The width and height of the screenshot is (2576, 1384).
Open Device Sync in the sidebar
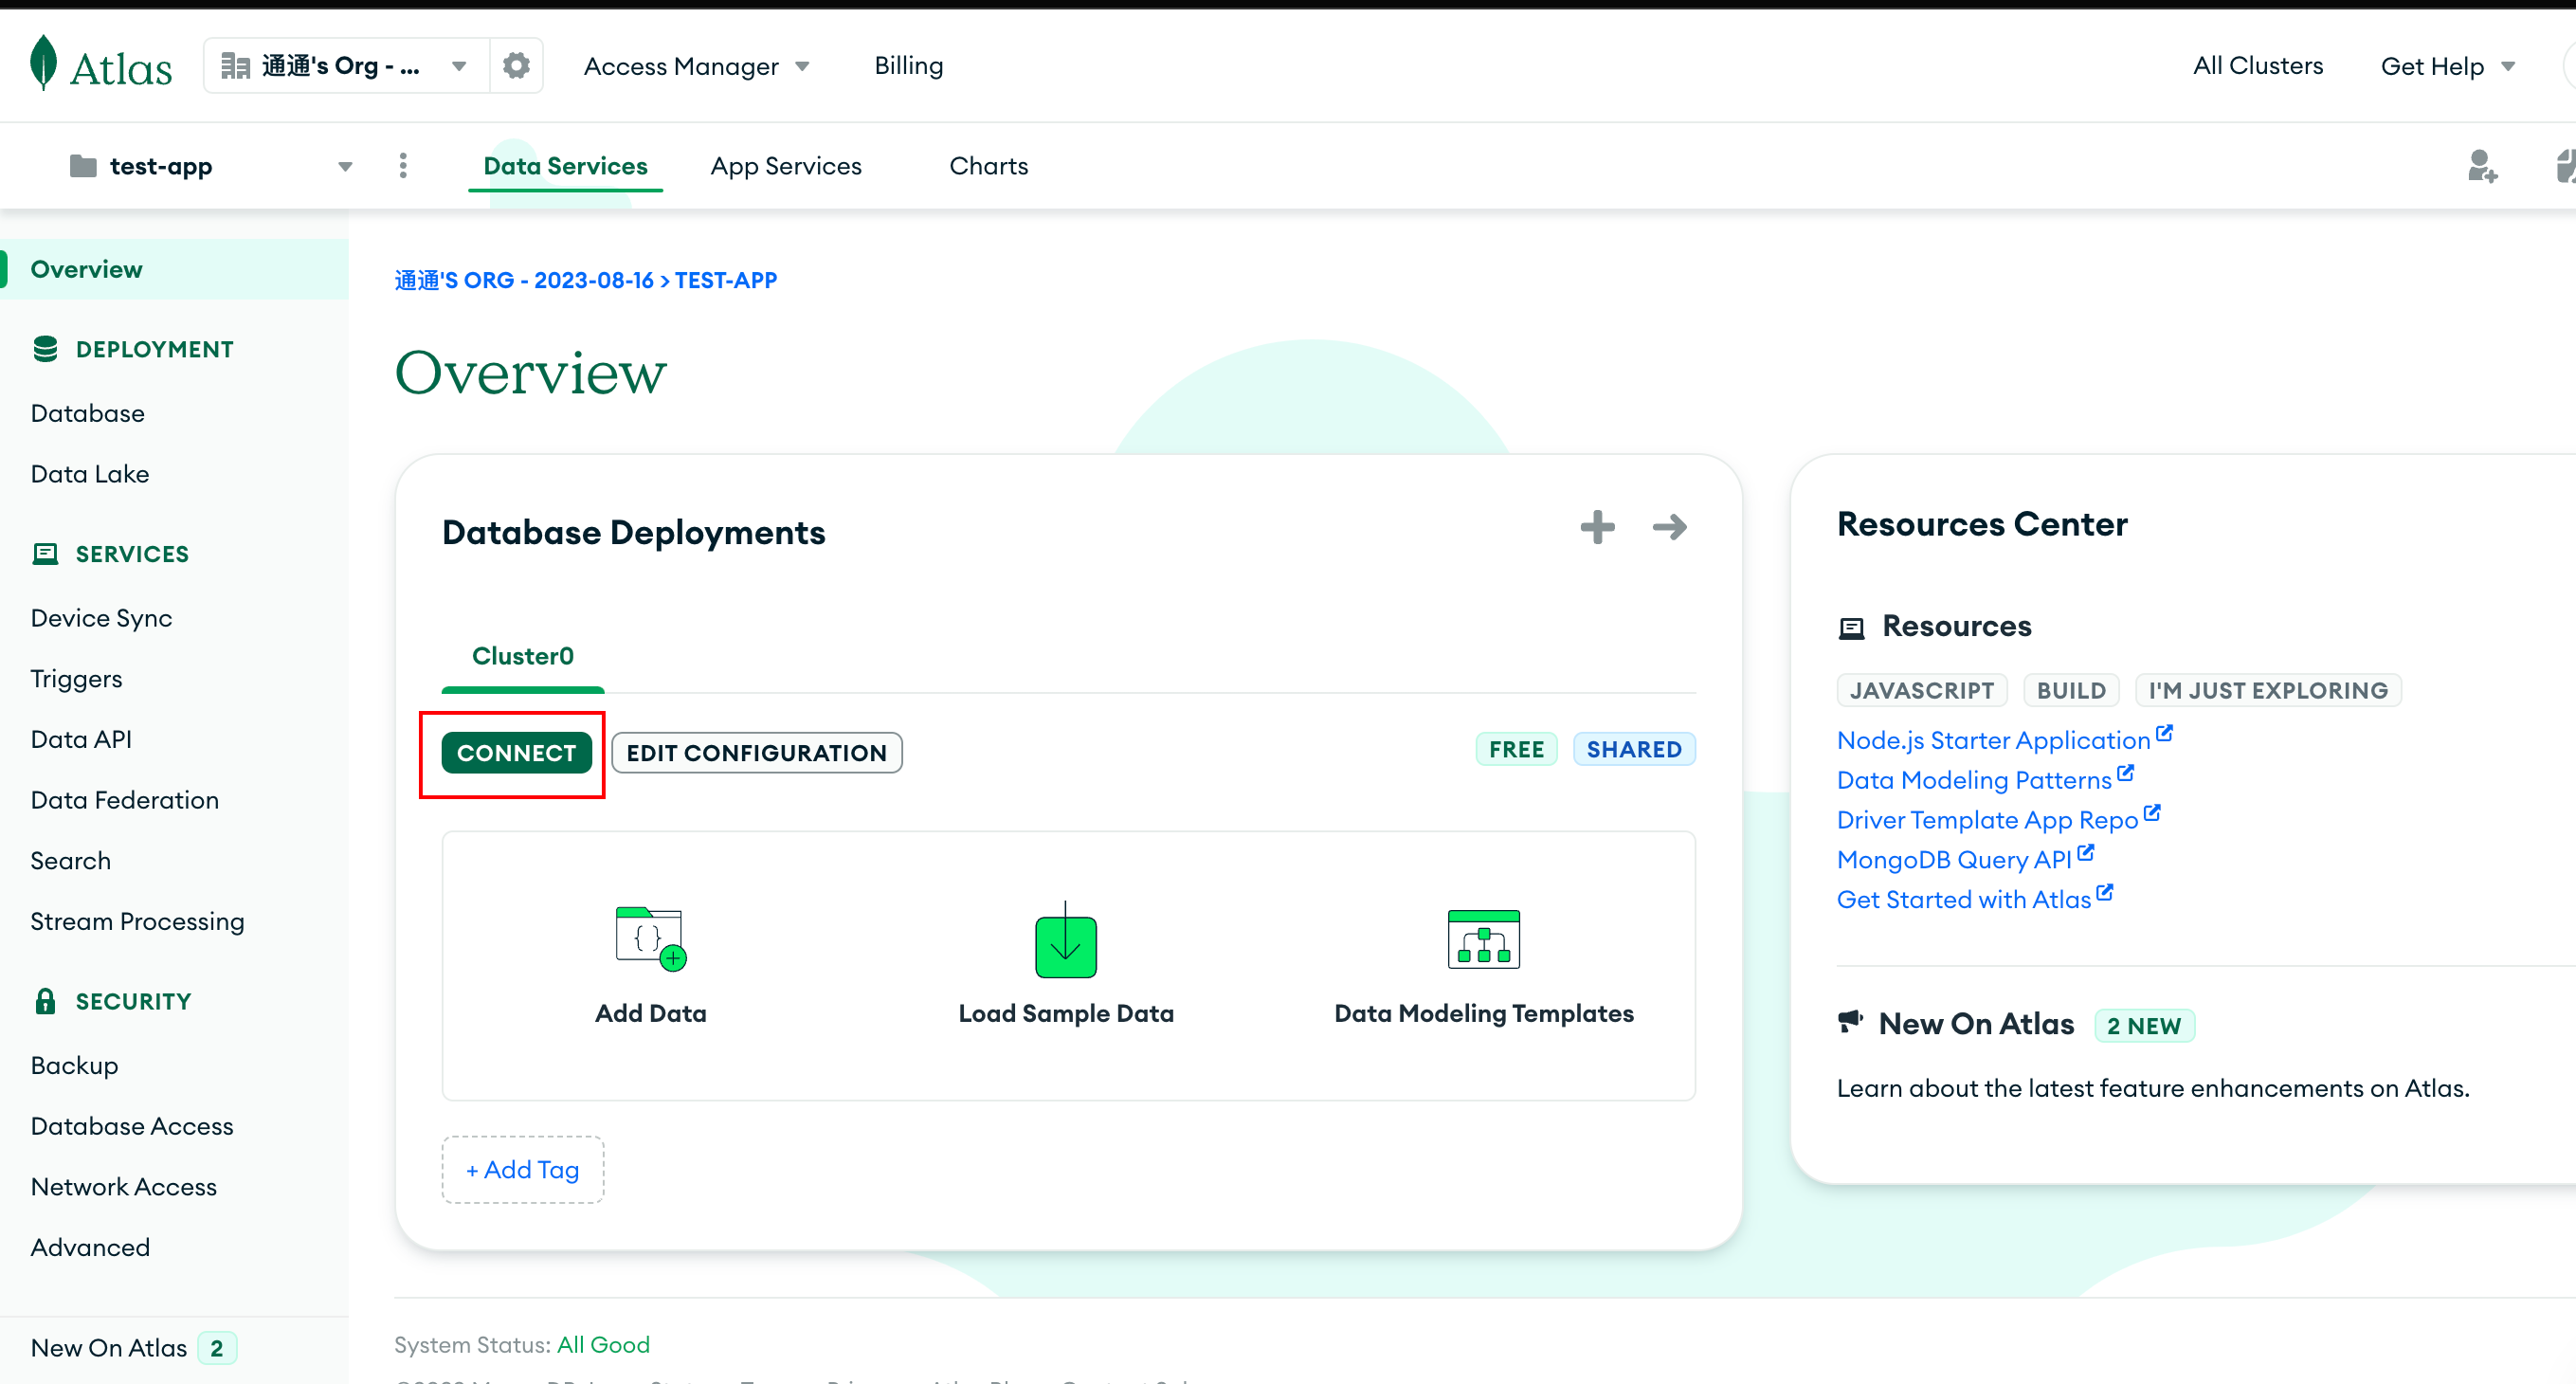click(x=101, y=618)
